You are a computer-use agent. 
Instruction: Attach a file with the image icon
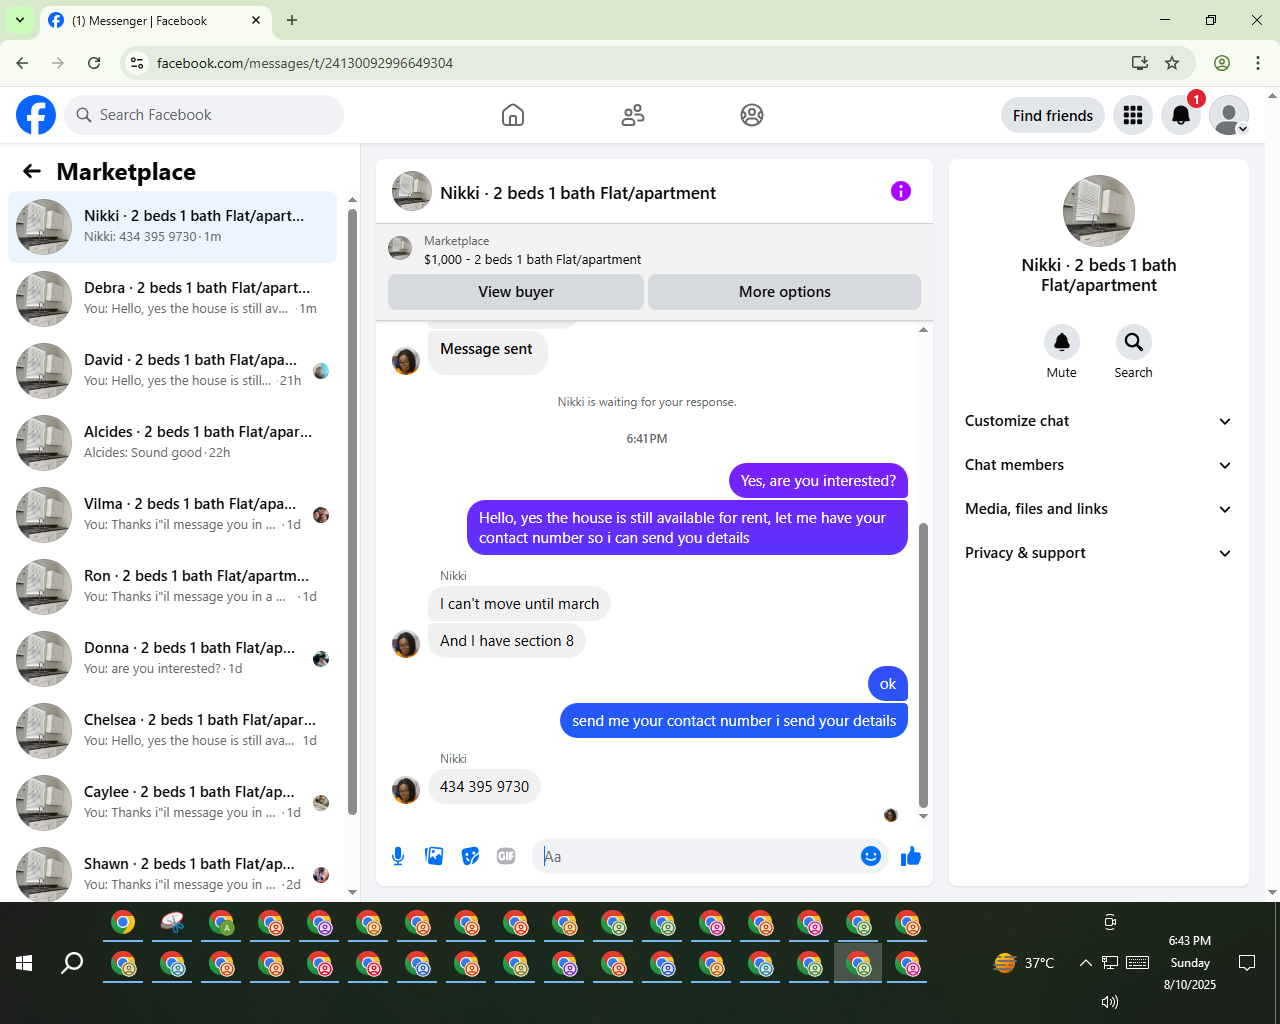434,856
